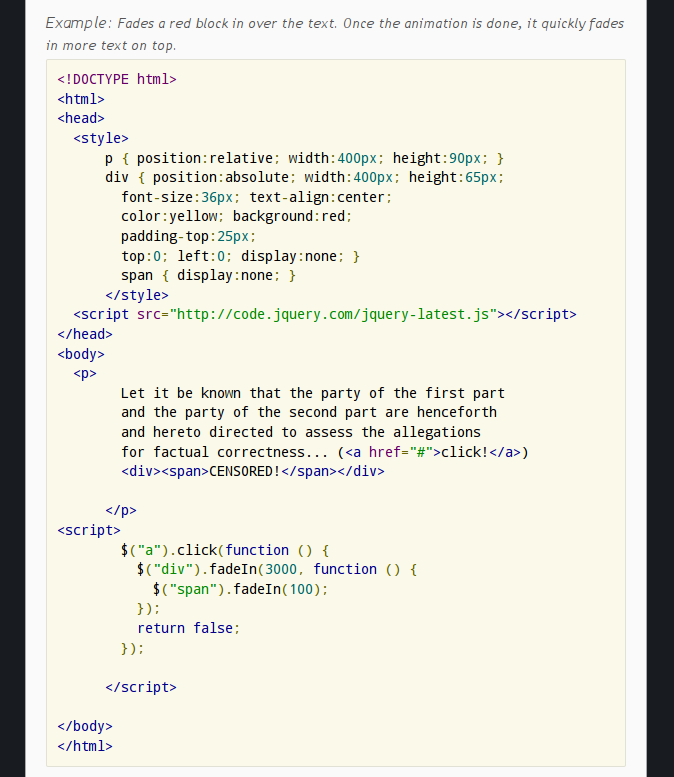The width and height of the screenshot is (674, 777).
Task: Click the $("a").click(function line
Action: [x=225, y=550]
